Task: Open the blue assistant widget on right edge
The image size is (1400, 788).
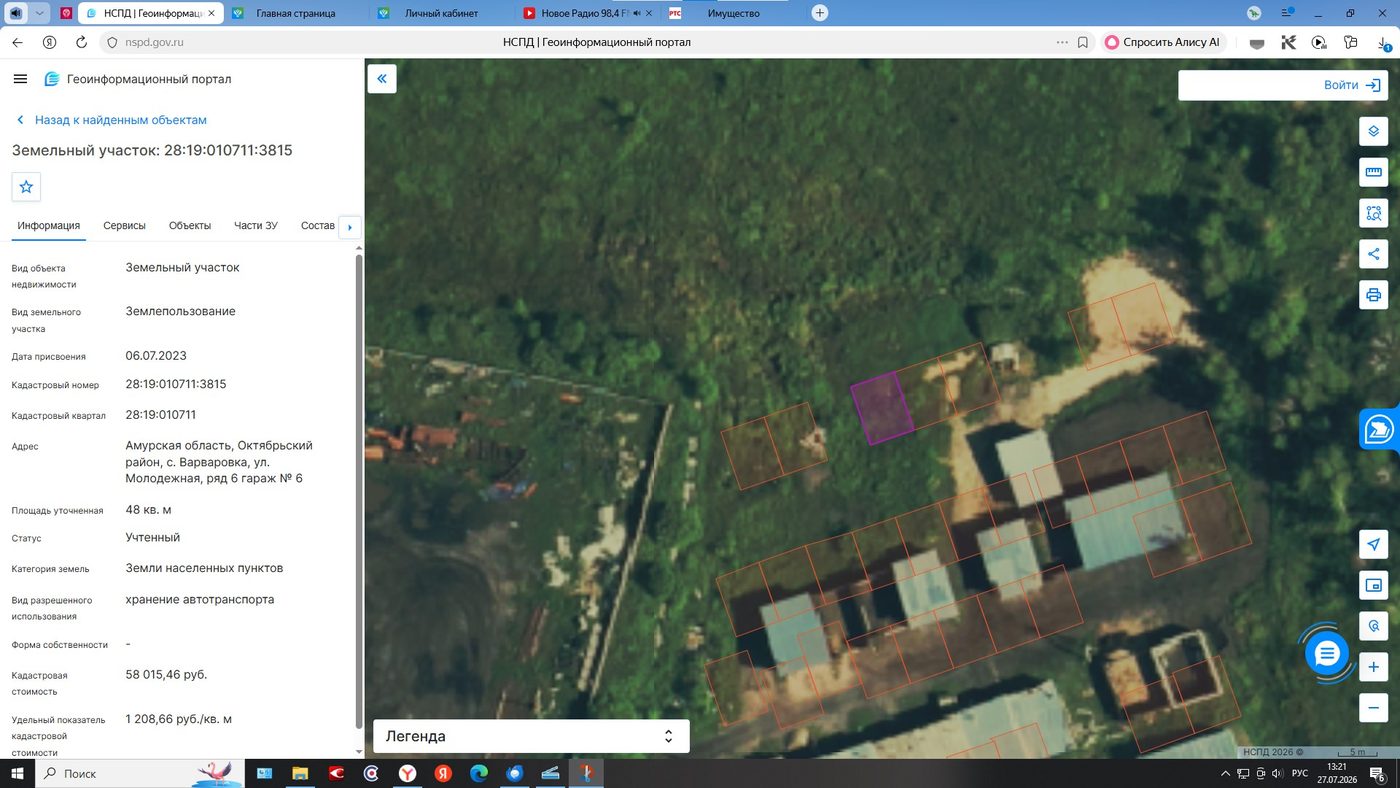Action: [x=1380, y=429]
